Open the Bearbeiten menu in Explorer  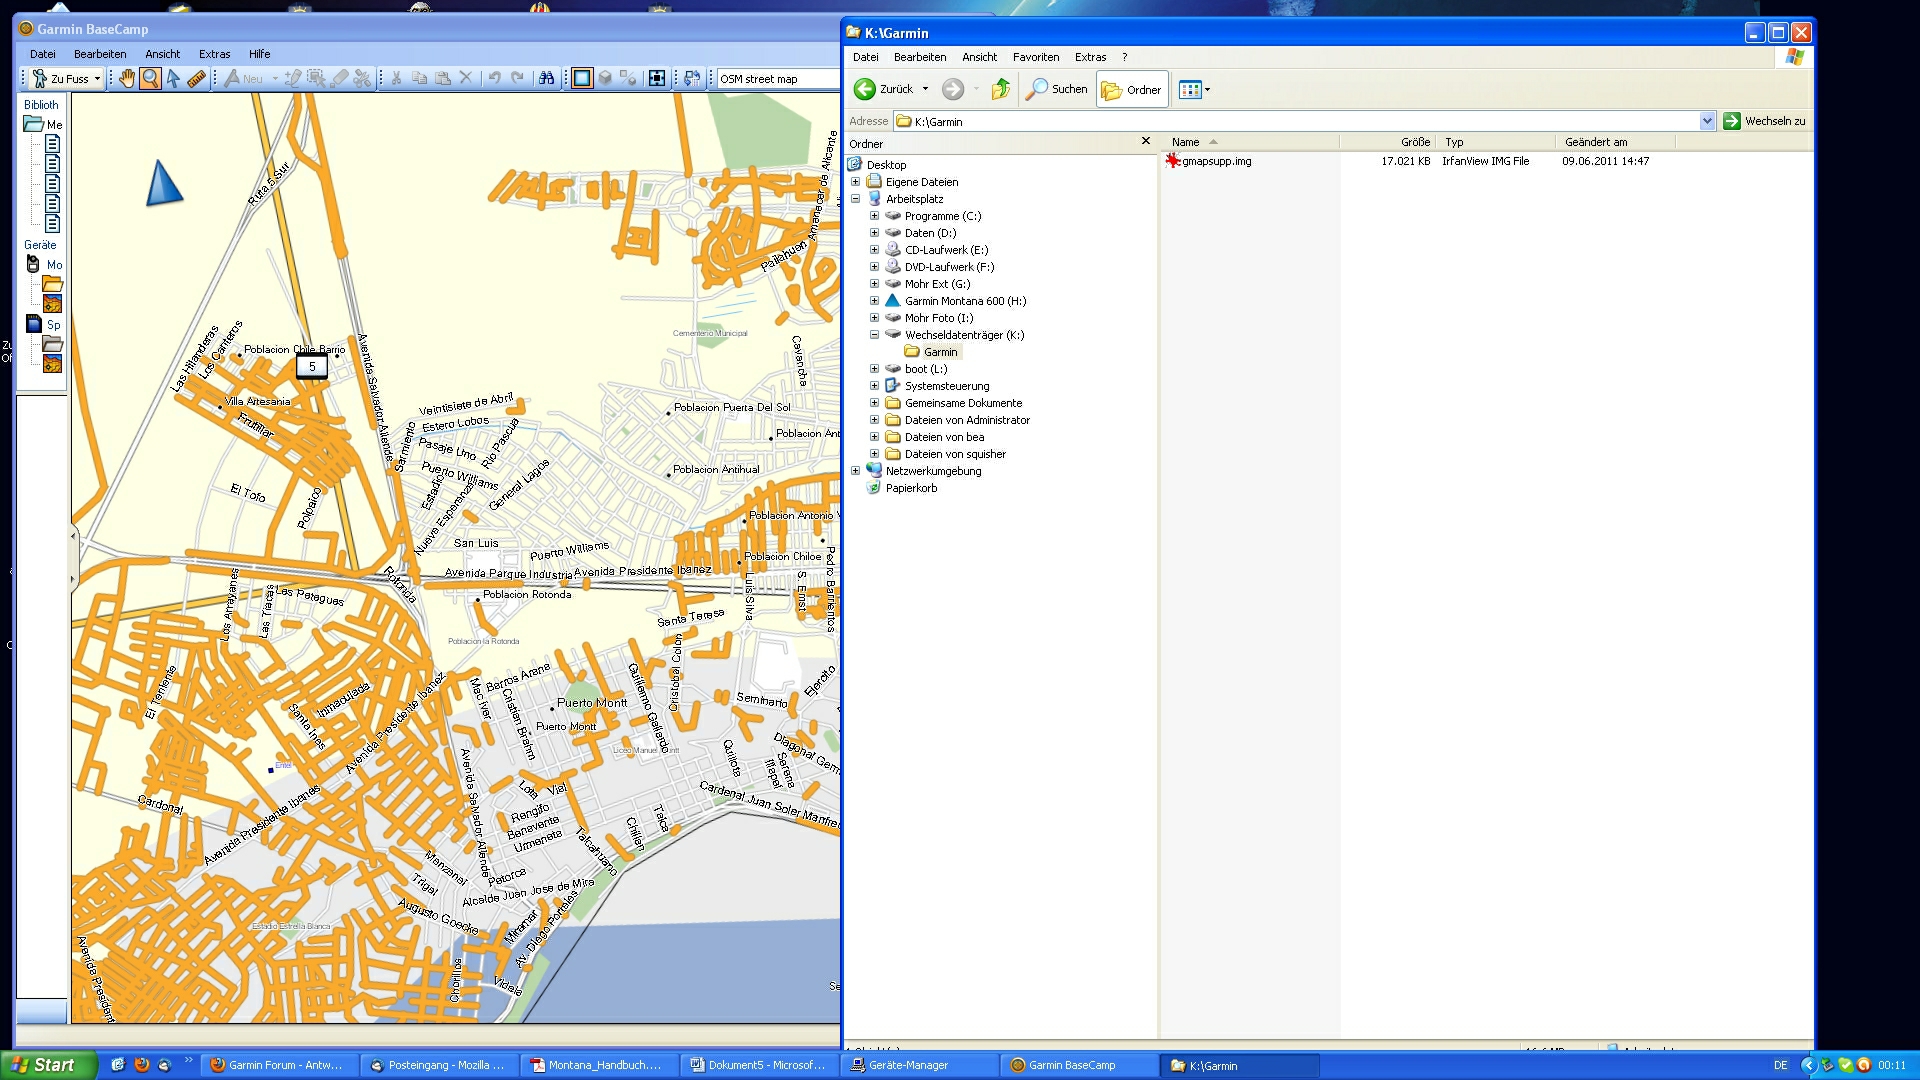click(920, 57)
